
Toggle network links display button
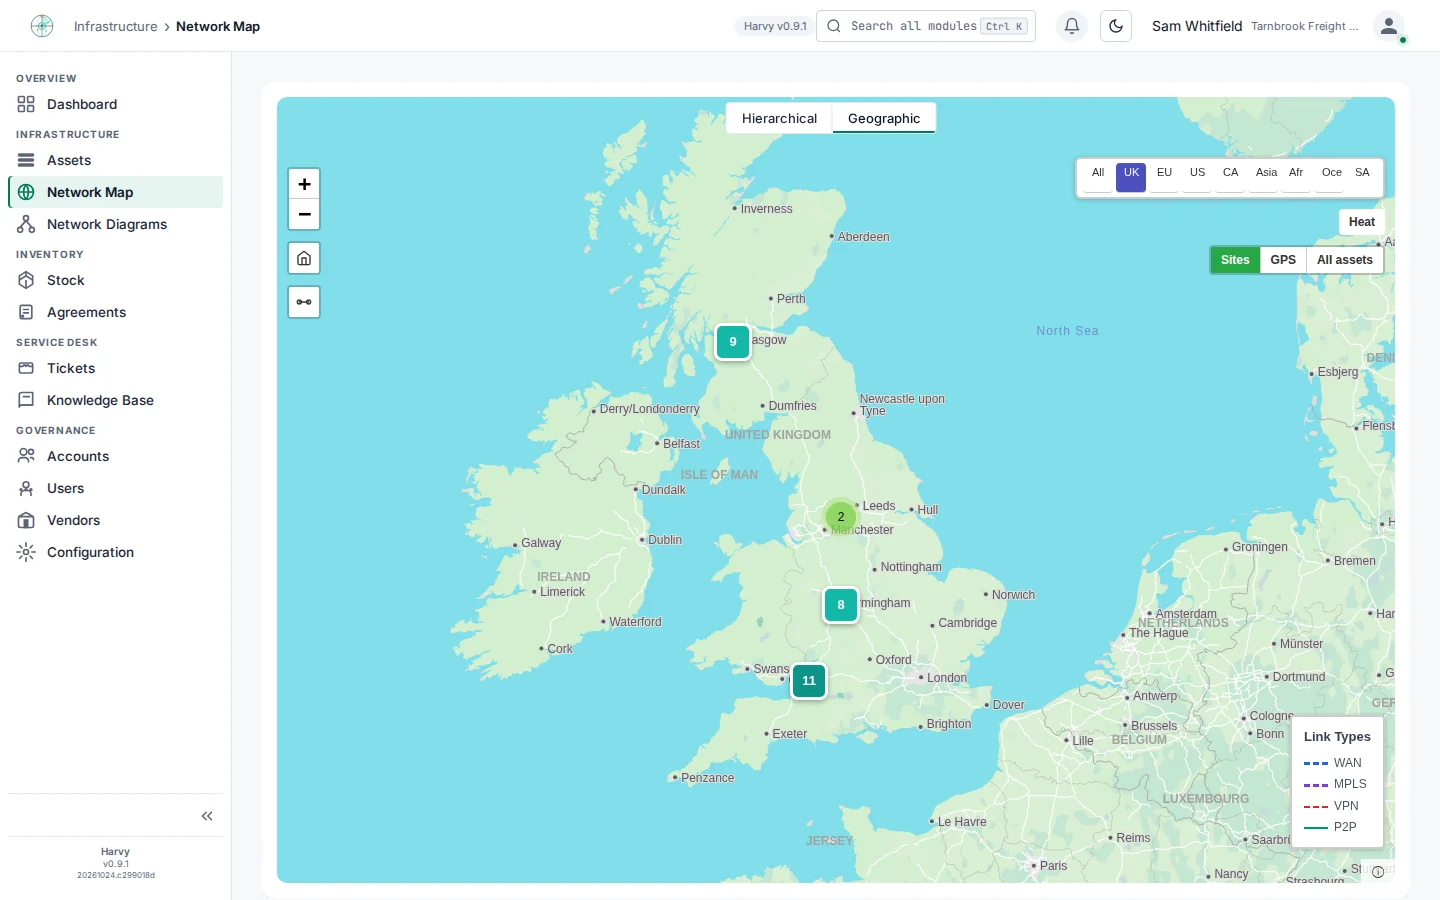304,302
